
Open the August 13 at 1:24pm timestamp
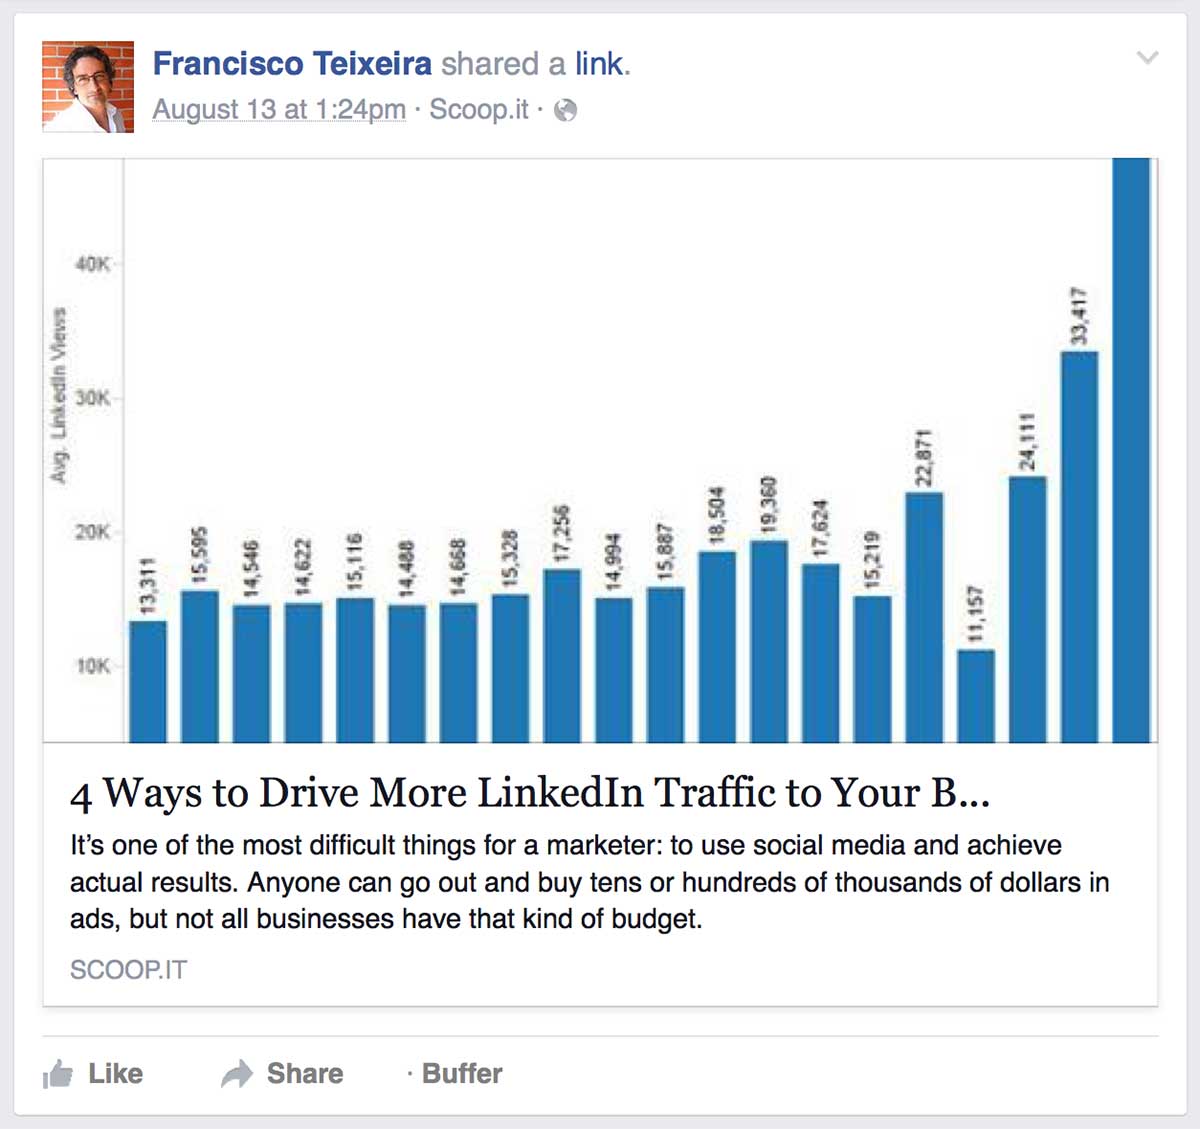279,109
